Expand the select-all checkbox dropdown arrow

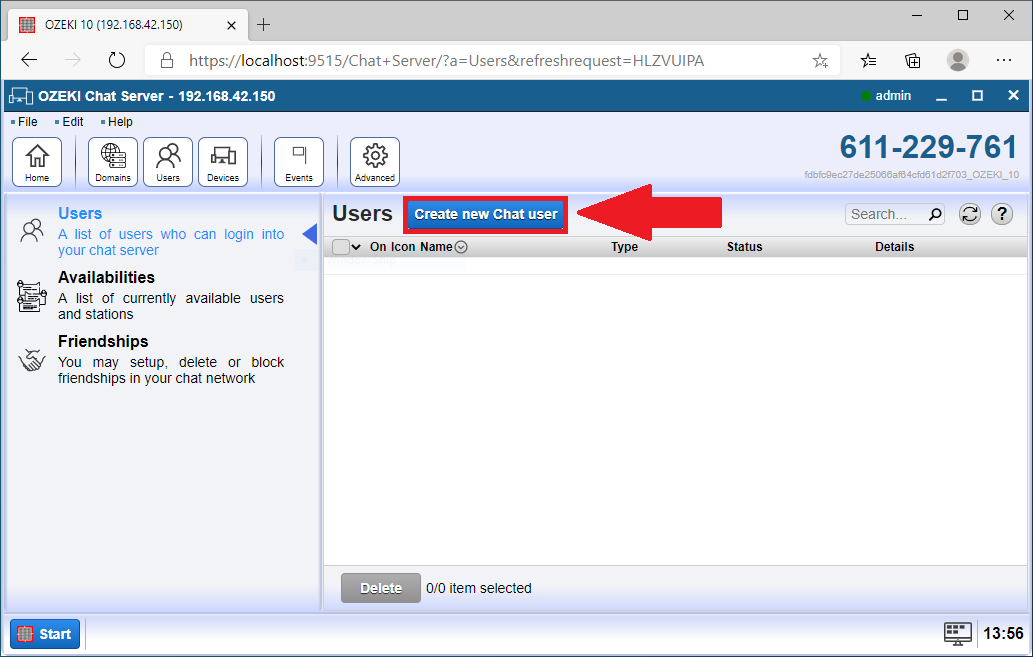354,246
